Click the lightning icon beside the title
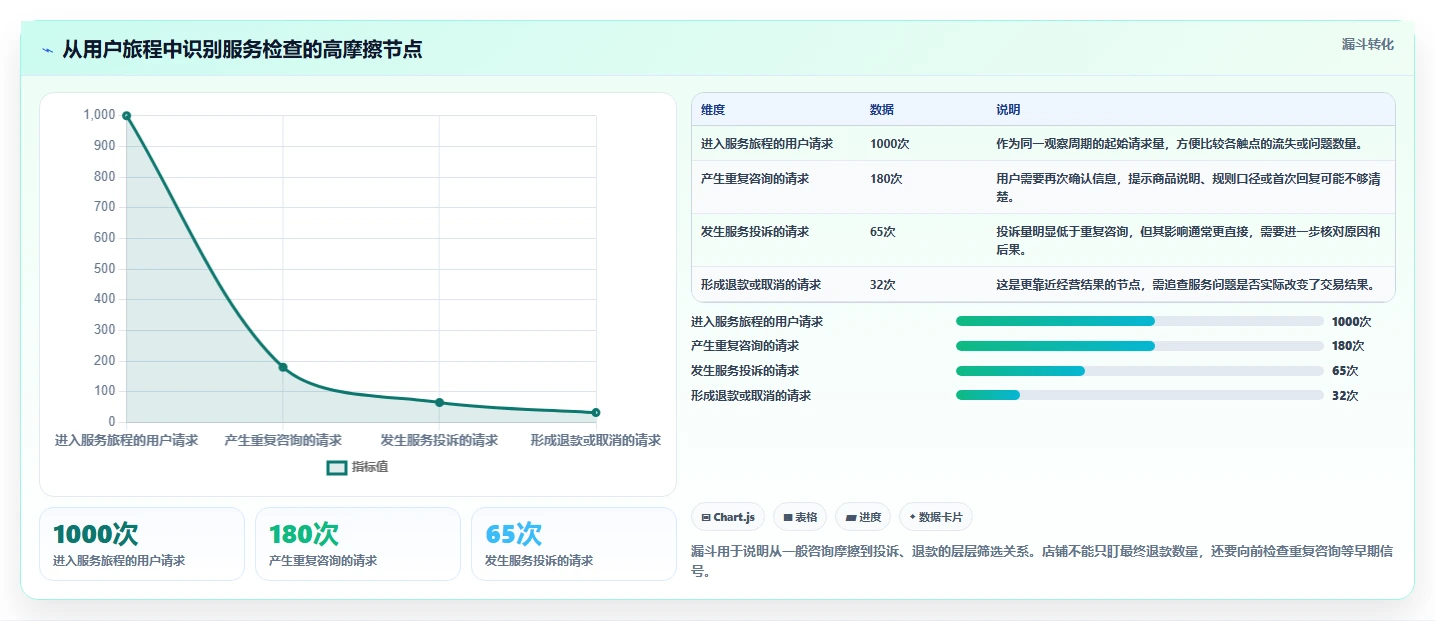The height and width of the screenshot is (621, 1435). pyautogui.click(x=48, y=50)
